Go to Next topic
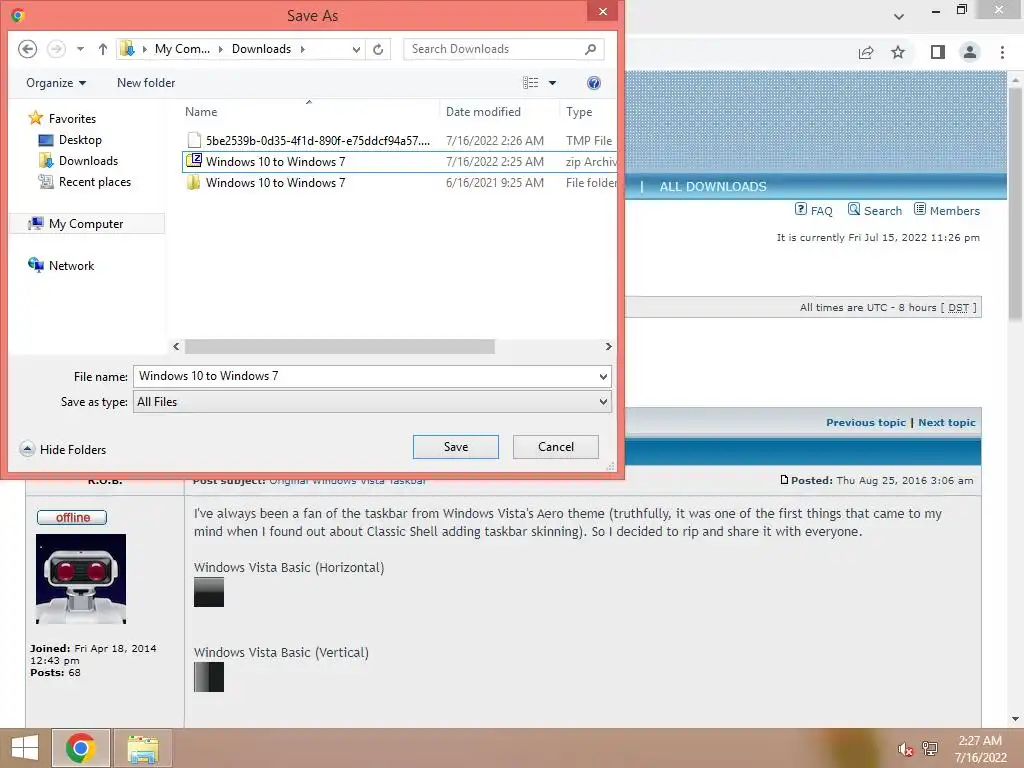 click(x=947, y=423)
